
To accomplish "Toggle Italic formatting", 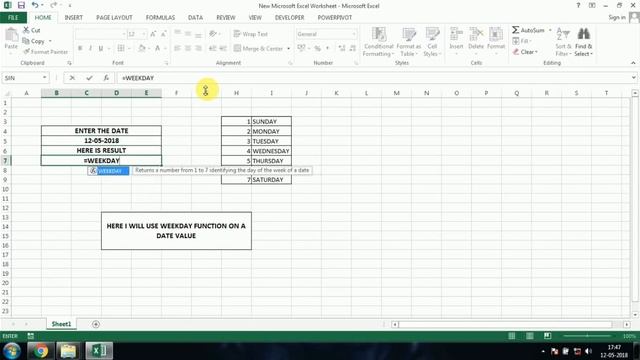I will (x=90, y=48).
